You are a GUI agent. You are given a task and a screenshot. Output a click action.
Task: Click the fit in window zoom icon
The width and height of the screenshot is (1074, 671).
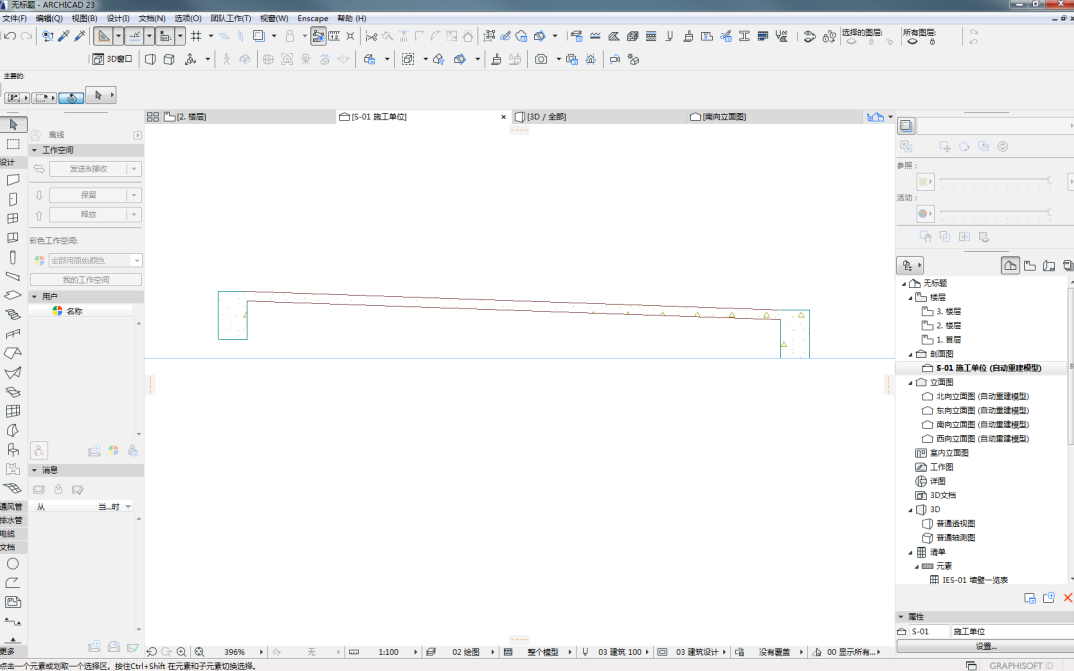(199, 652)
